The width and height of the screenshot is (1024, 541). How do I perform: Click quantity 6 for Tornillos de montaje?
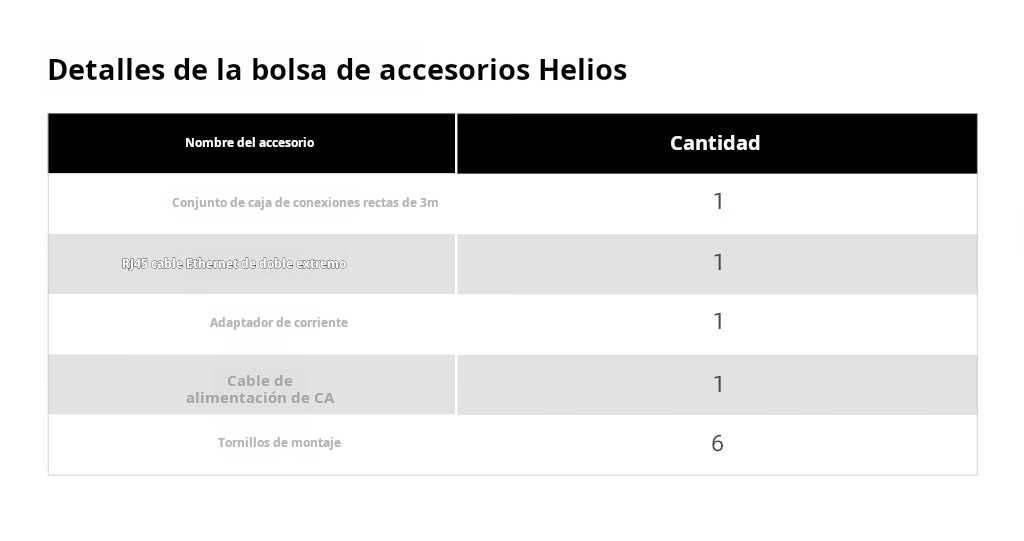point(717,444)
